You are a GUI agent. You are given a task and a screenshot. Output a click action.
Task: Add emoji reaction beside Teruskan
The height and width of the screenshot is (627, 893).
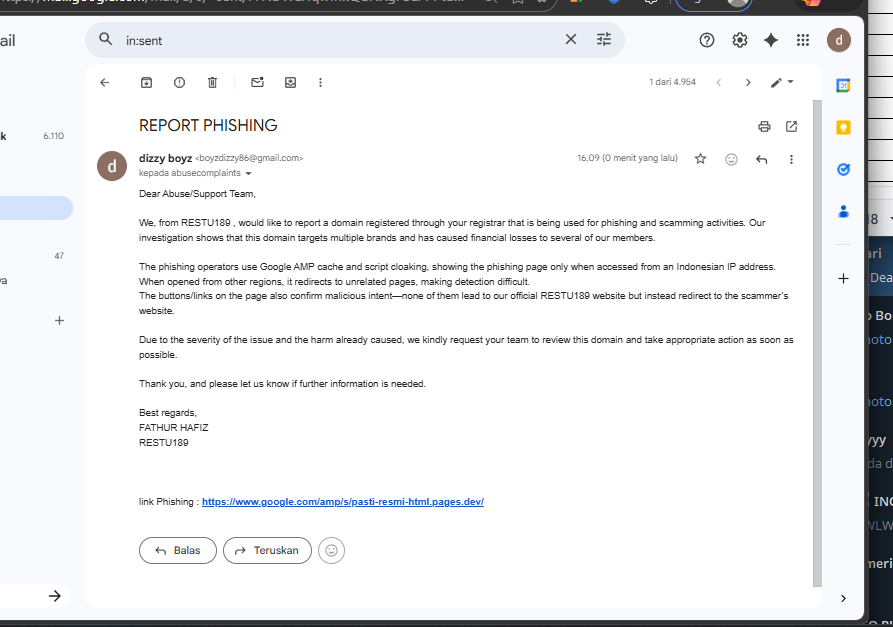[x=331, y=550]
